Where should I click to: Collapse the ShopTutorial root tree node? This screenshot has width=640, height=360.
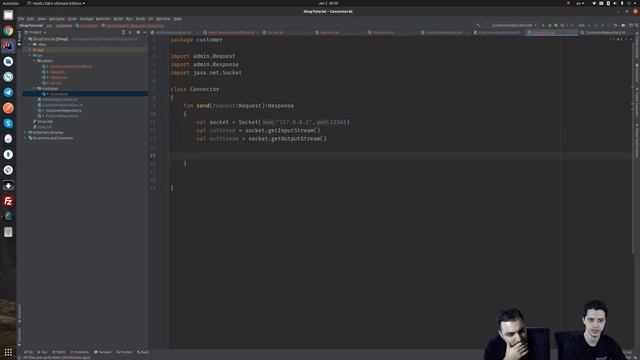pos(25,39)
